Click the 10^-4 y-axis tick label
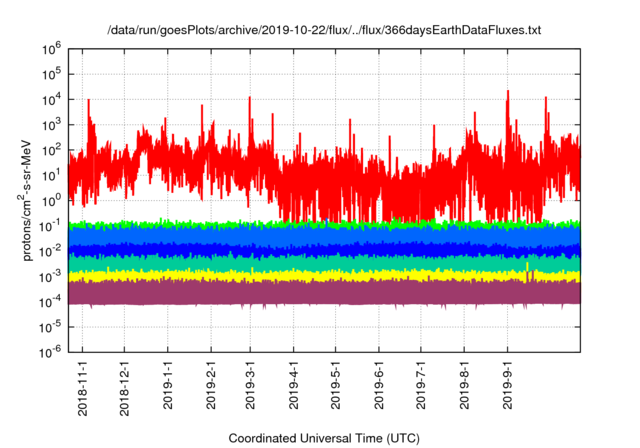 (51, 302)
